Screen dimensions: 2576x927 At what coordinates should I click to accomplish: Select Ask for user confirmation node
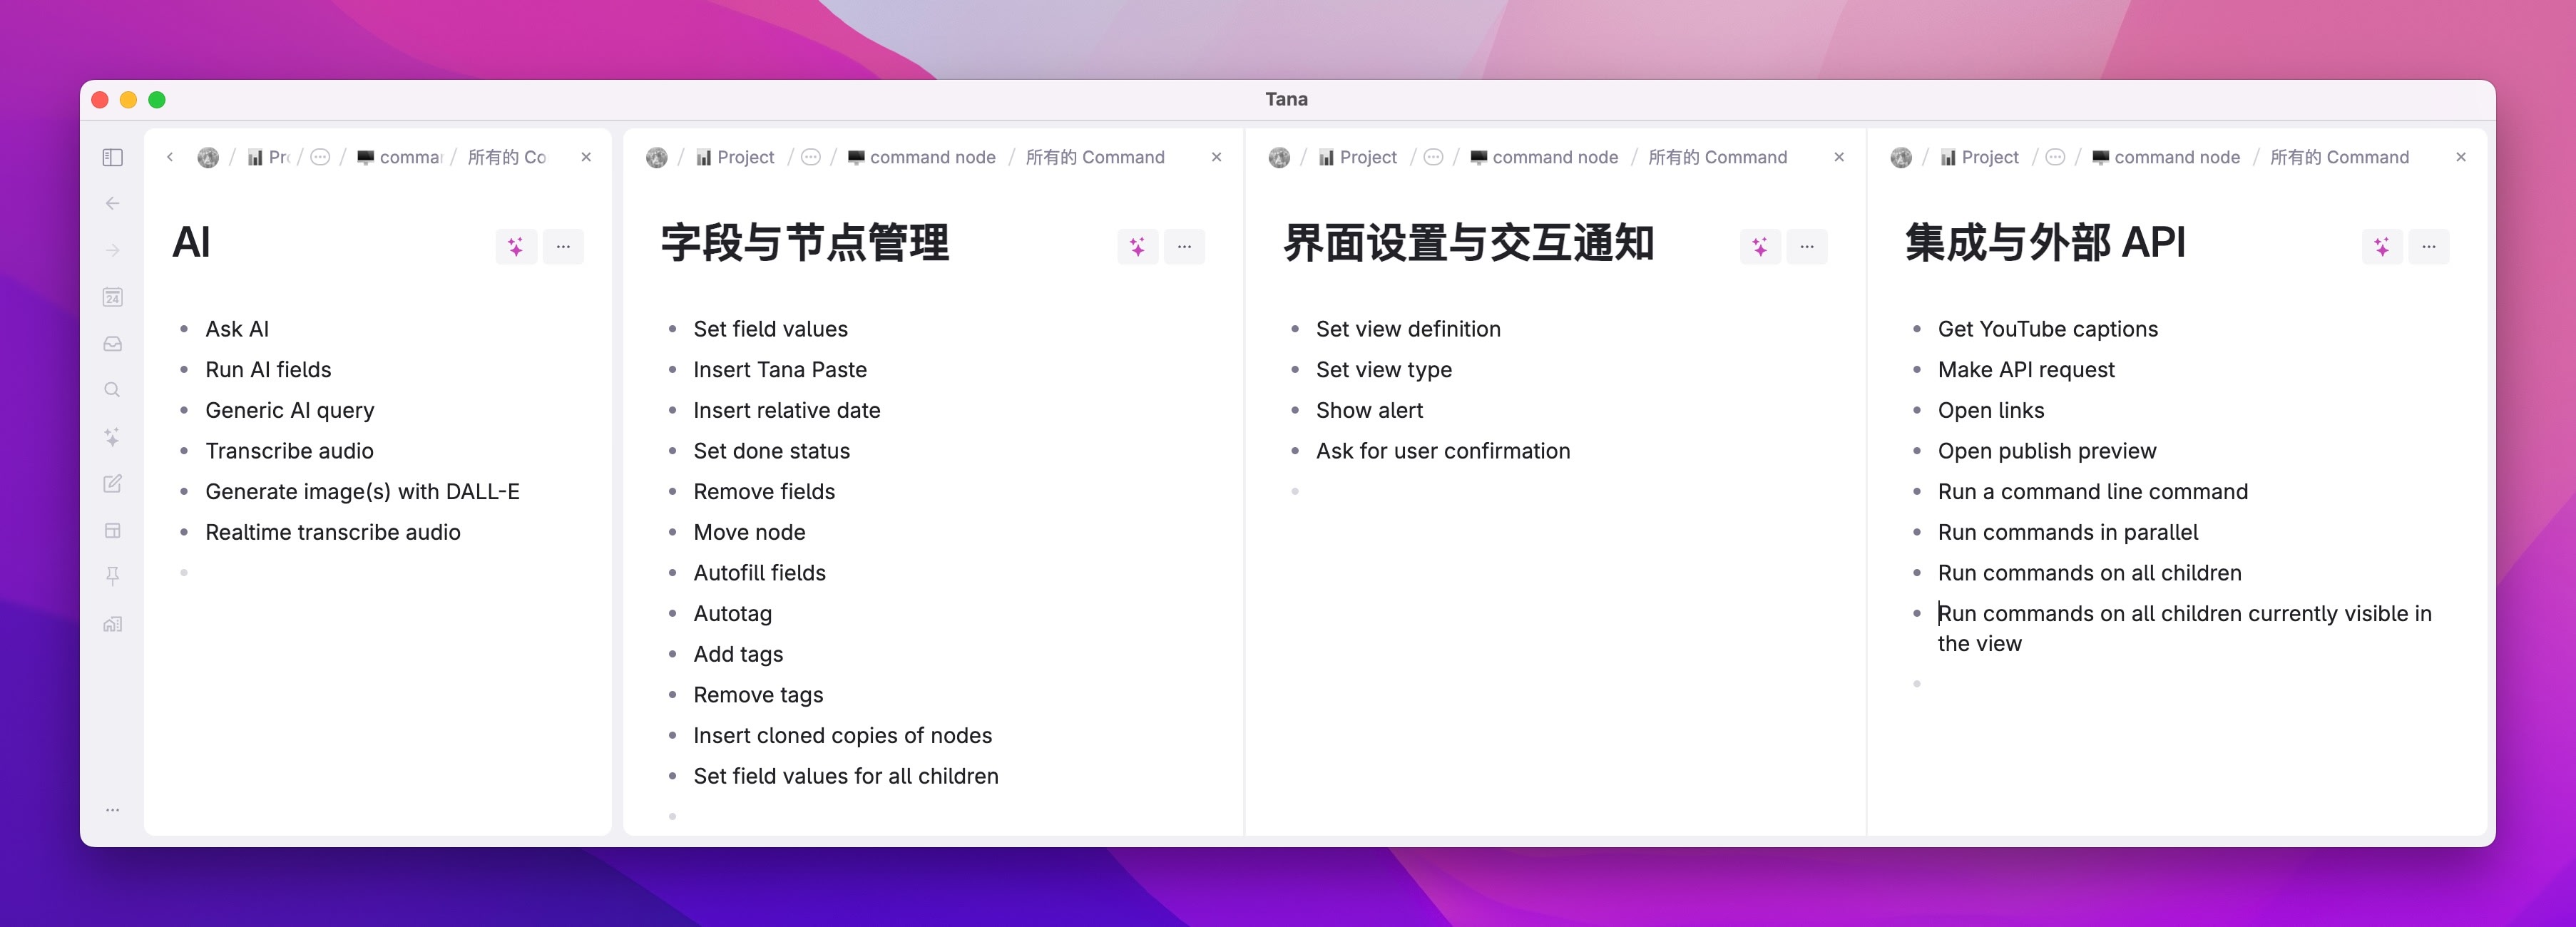pos(1443,451)
